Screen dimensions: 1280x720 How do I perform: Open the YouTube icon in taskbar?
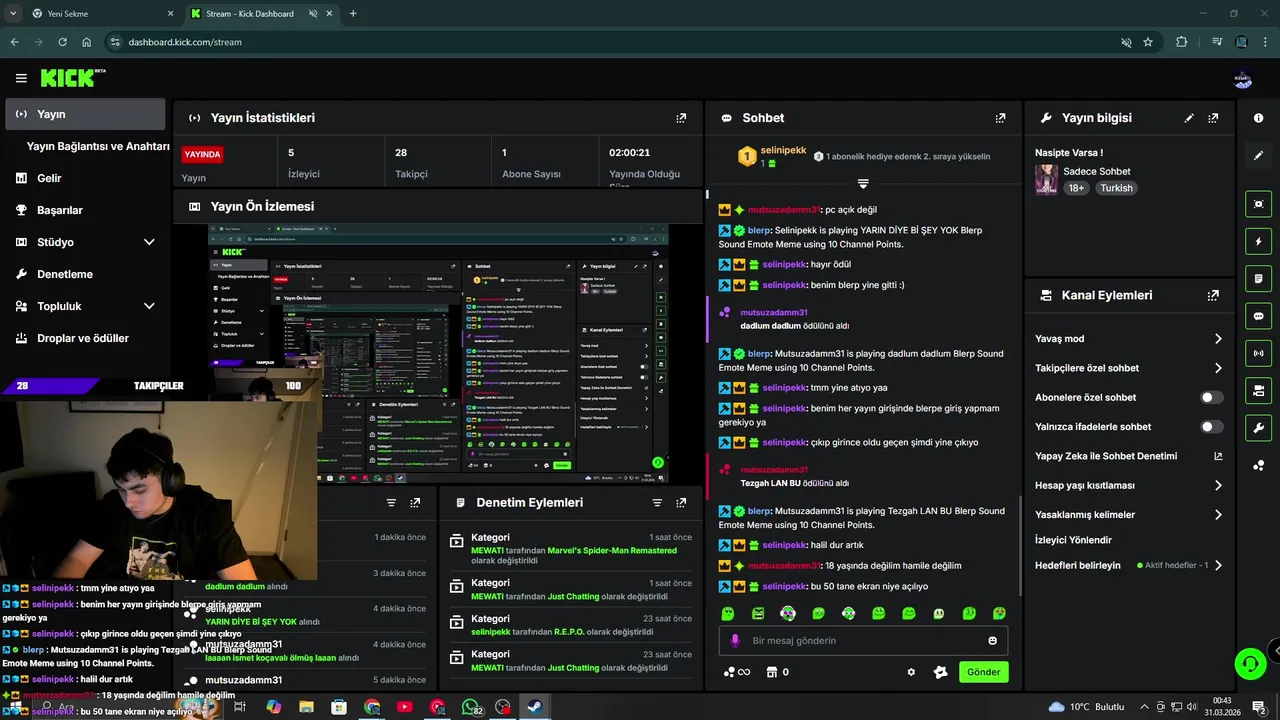(x=404, y=707)
